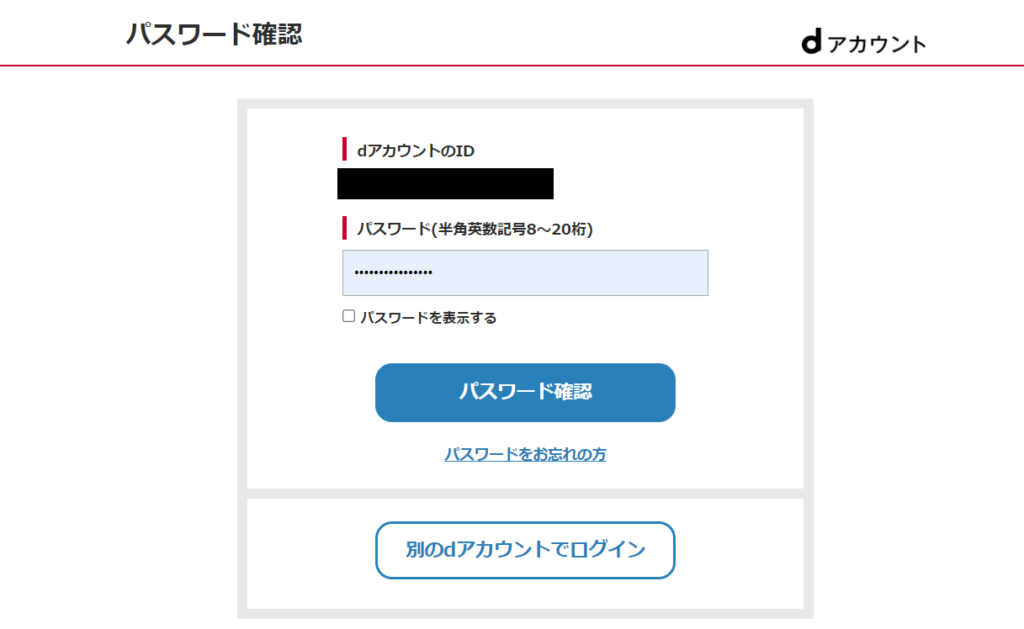
Task: Click the dアカウントのID label
Action: point(415,151)
